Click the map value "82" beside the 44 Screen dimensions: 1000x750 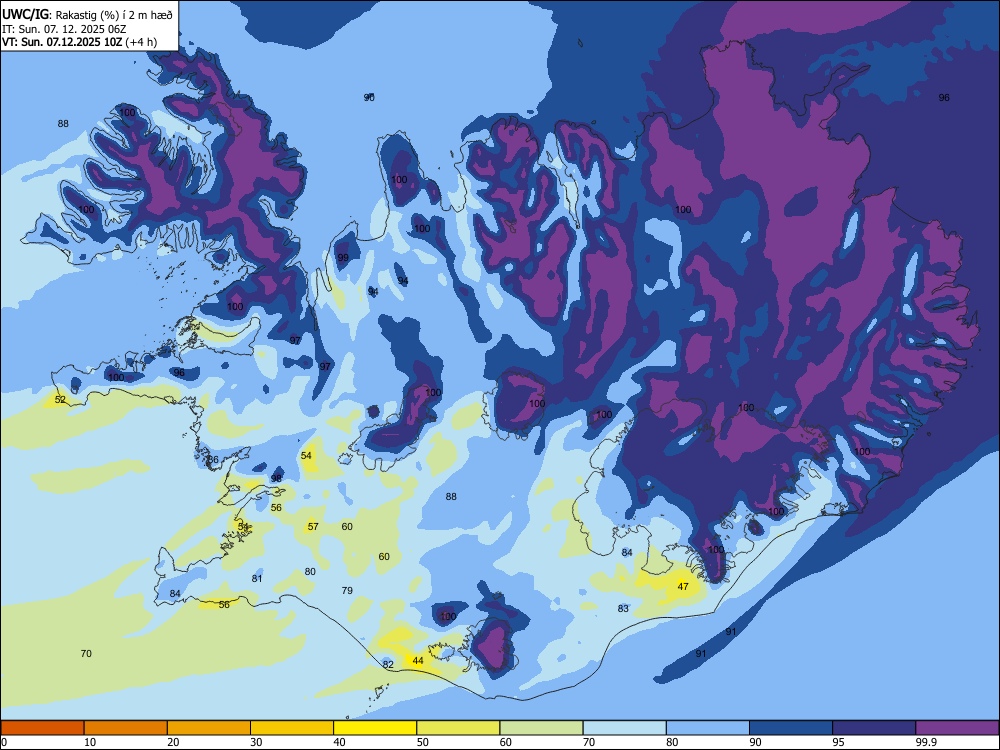tap(388, 665)
